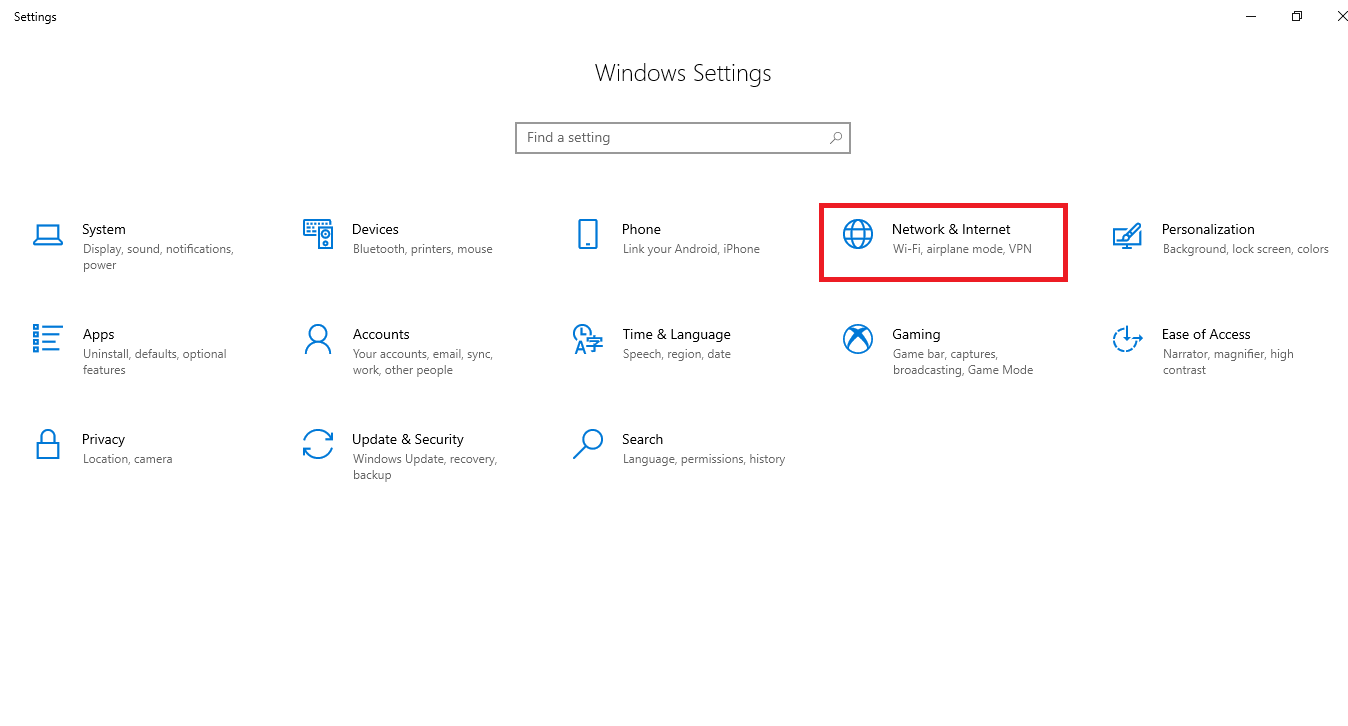
Task: Click the Accounts person icon
Action: (318, 339)
